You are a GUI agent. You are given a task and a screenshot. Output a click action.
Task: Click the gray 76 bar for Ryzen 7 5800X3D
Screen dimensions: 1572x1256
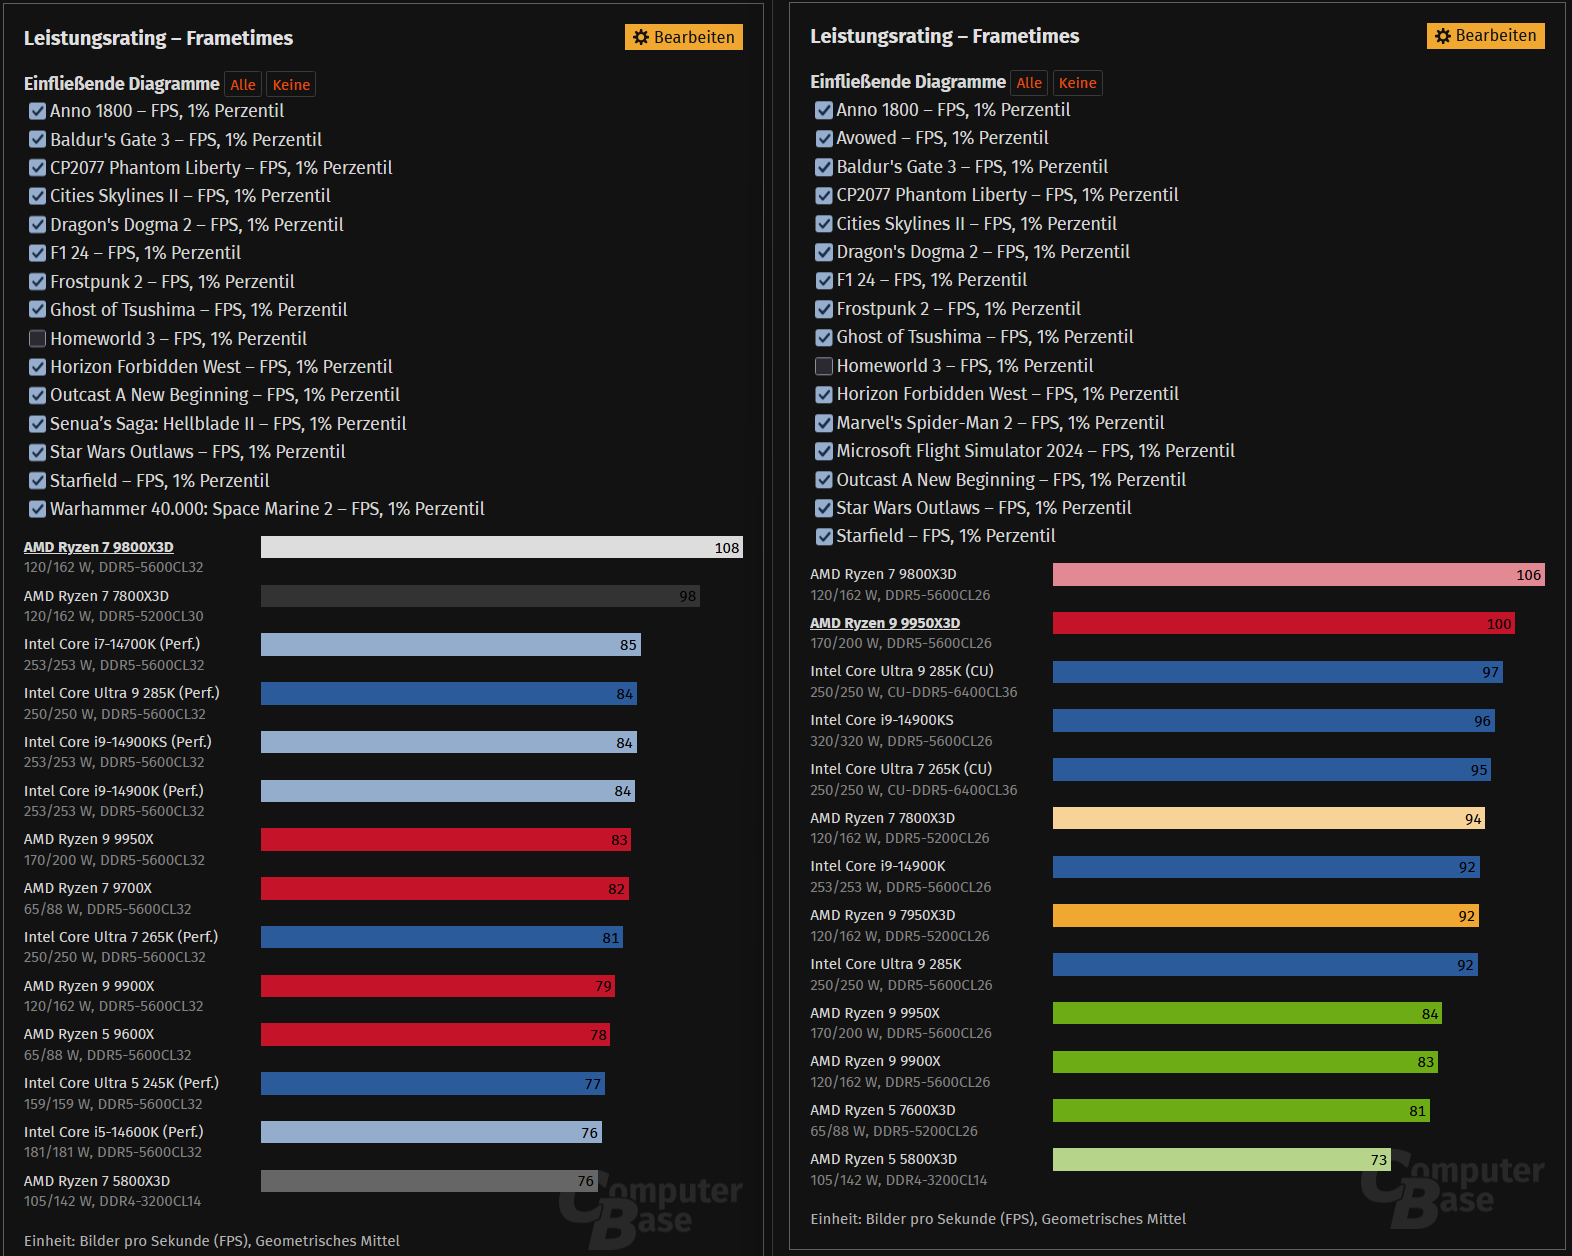(429, 1181)
